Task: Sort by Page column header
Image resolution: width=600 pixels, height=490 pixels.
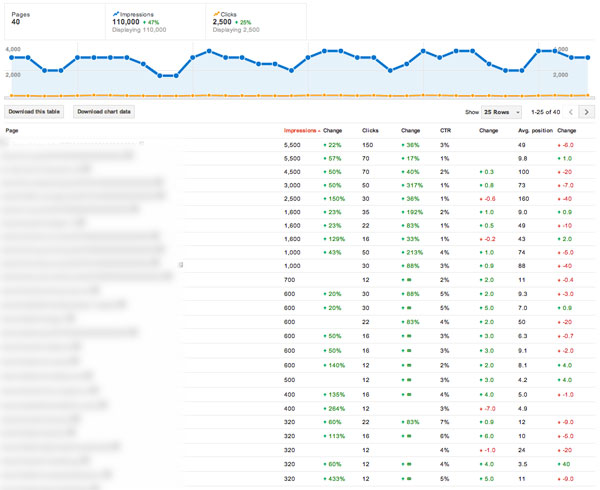Action: click(13, 131)
